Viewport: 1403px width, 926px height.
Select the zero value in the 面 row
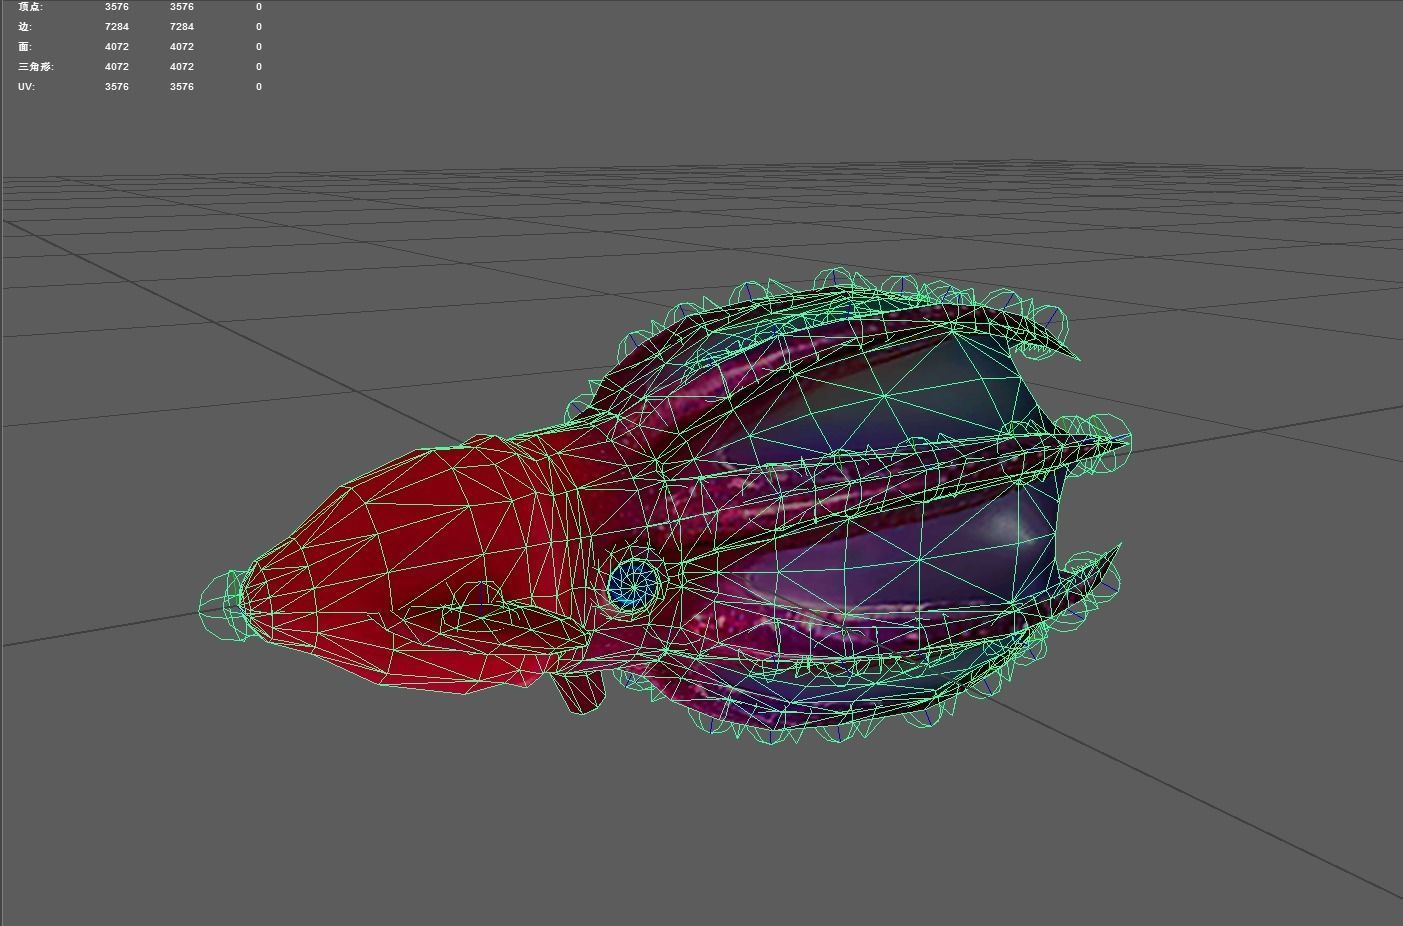click(259, 47)
